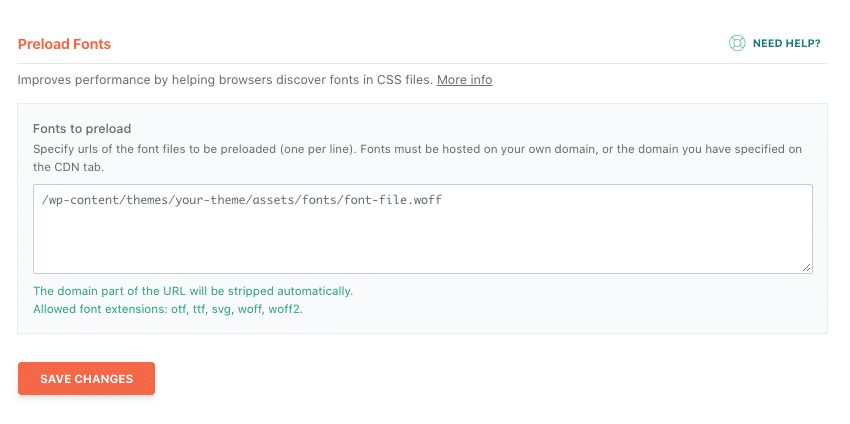Click the lifebuoy Need Help icon
The height and width of the screenshot is (424, 850).
(x=737, y=43)
